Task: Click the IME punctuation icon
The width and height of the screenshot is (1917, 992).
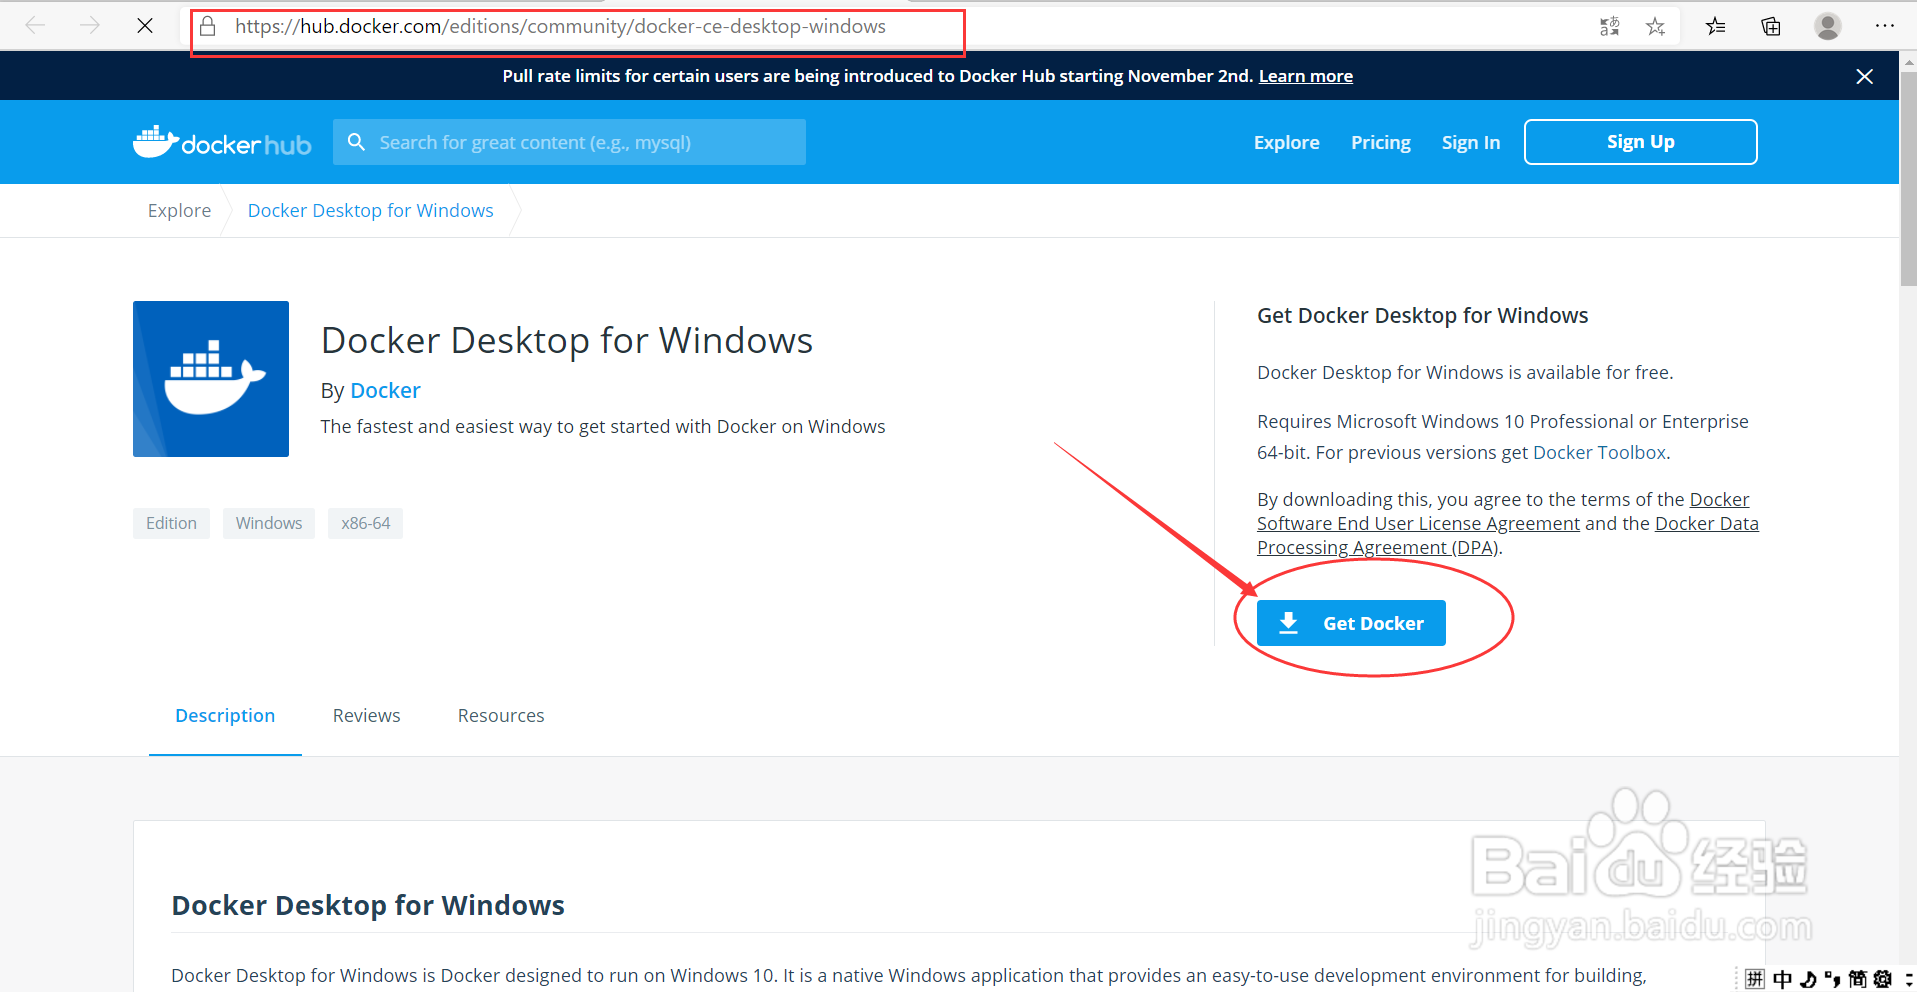Action: tap(1832, 979)
